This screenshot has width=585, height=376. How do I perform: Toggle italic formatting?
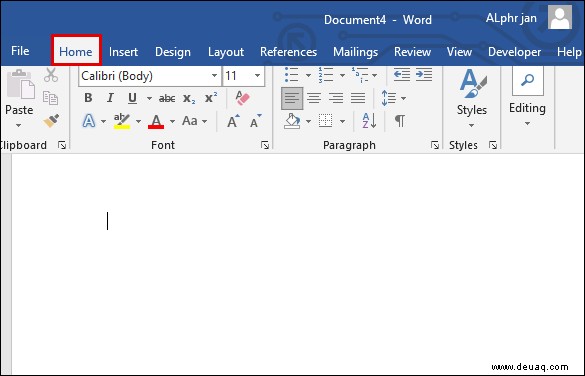(x=110, y=98)
